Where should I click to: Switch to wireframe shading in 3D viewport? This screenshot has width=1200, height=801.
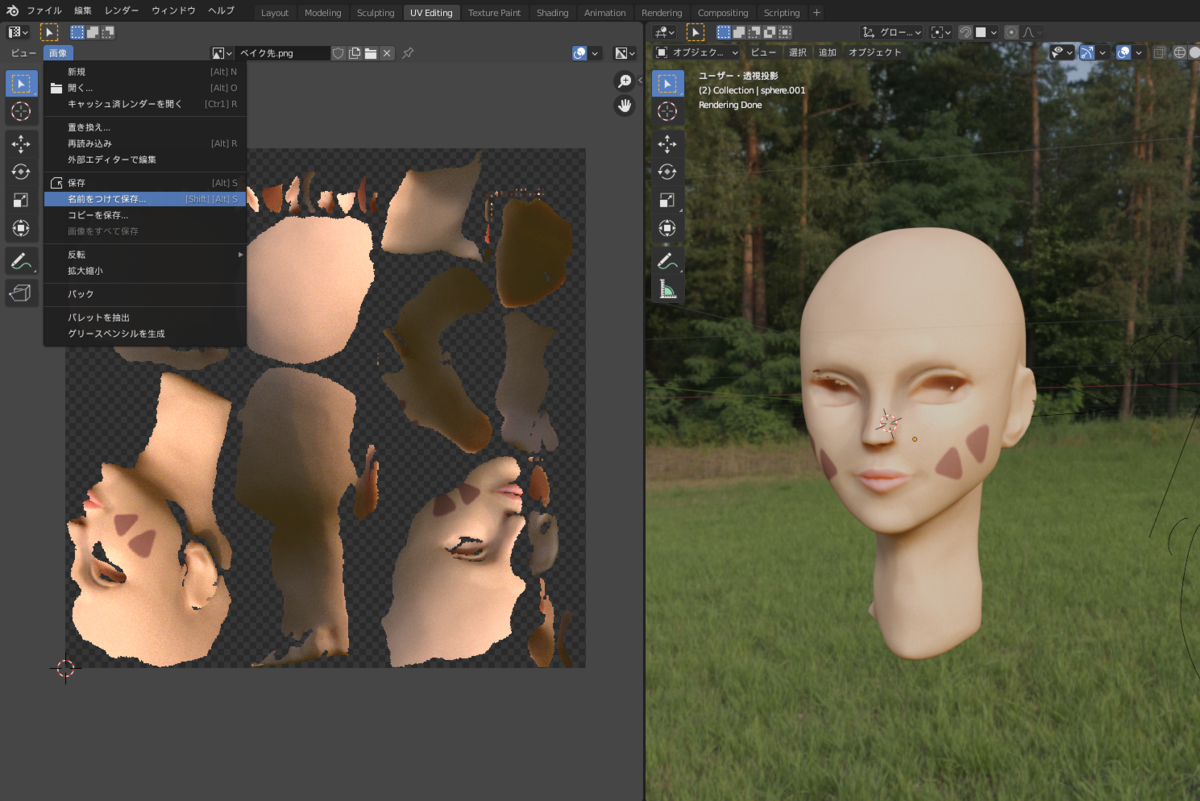pyautogui.click(x=1180, y=52)
